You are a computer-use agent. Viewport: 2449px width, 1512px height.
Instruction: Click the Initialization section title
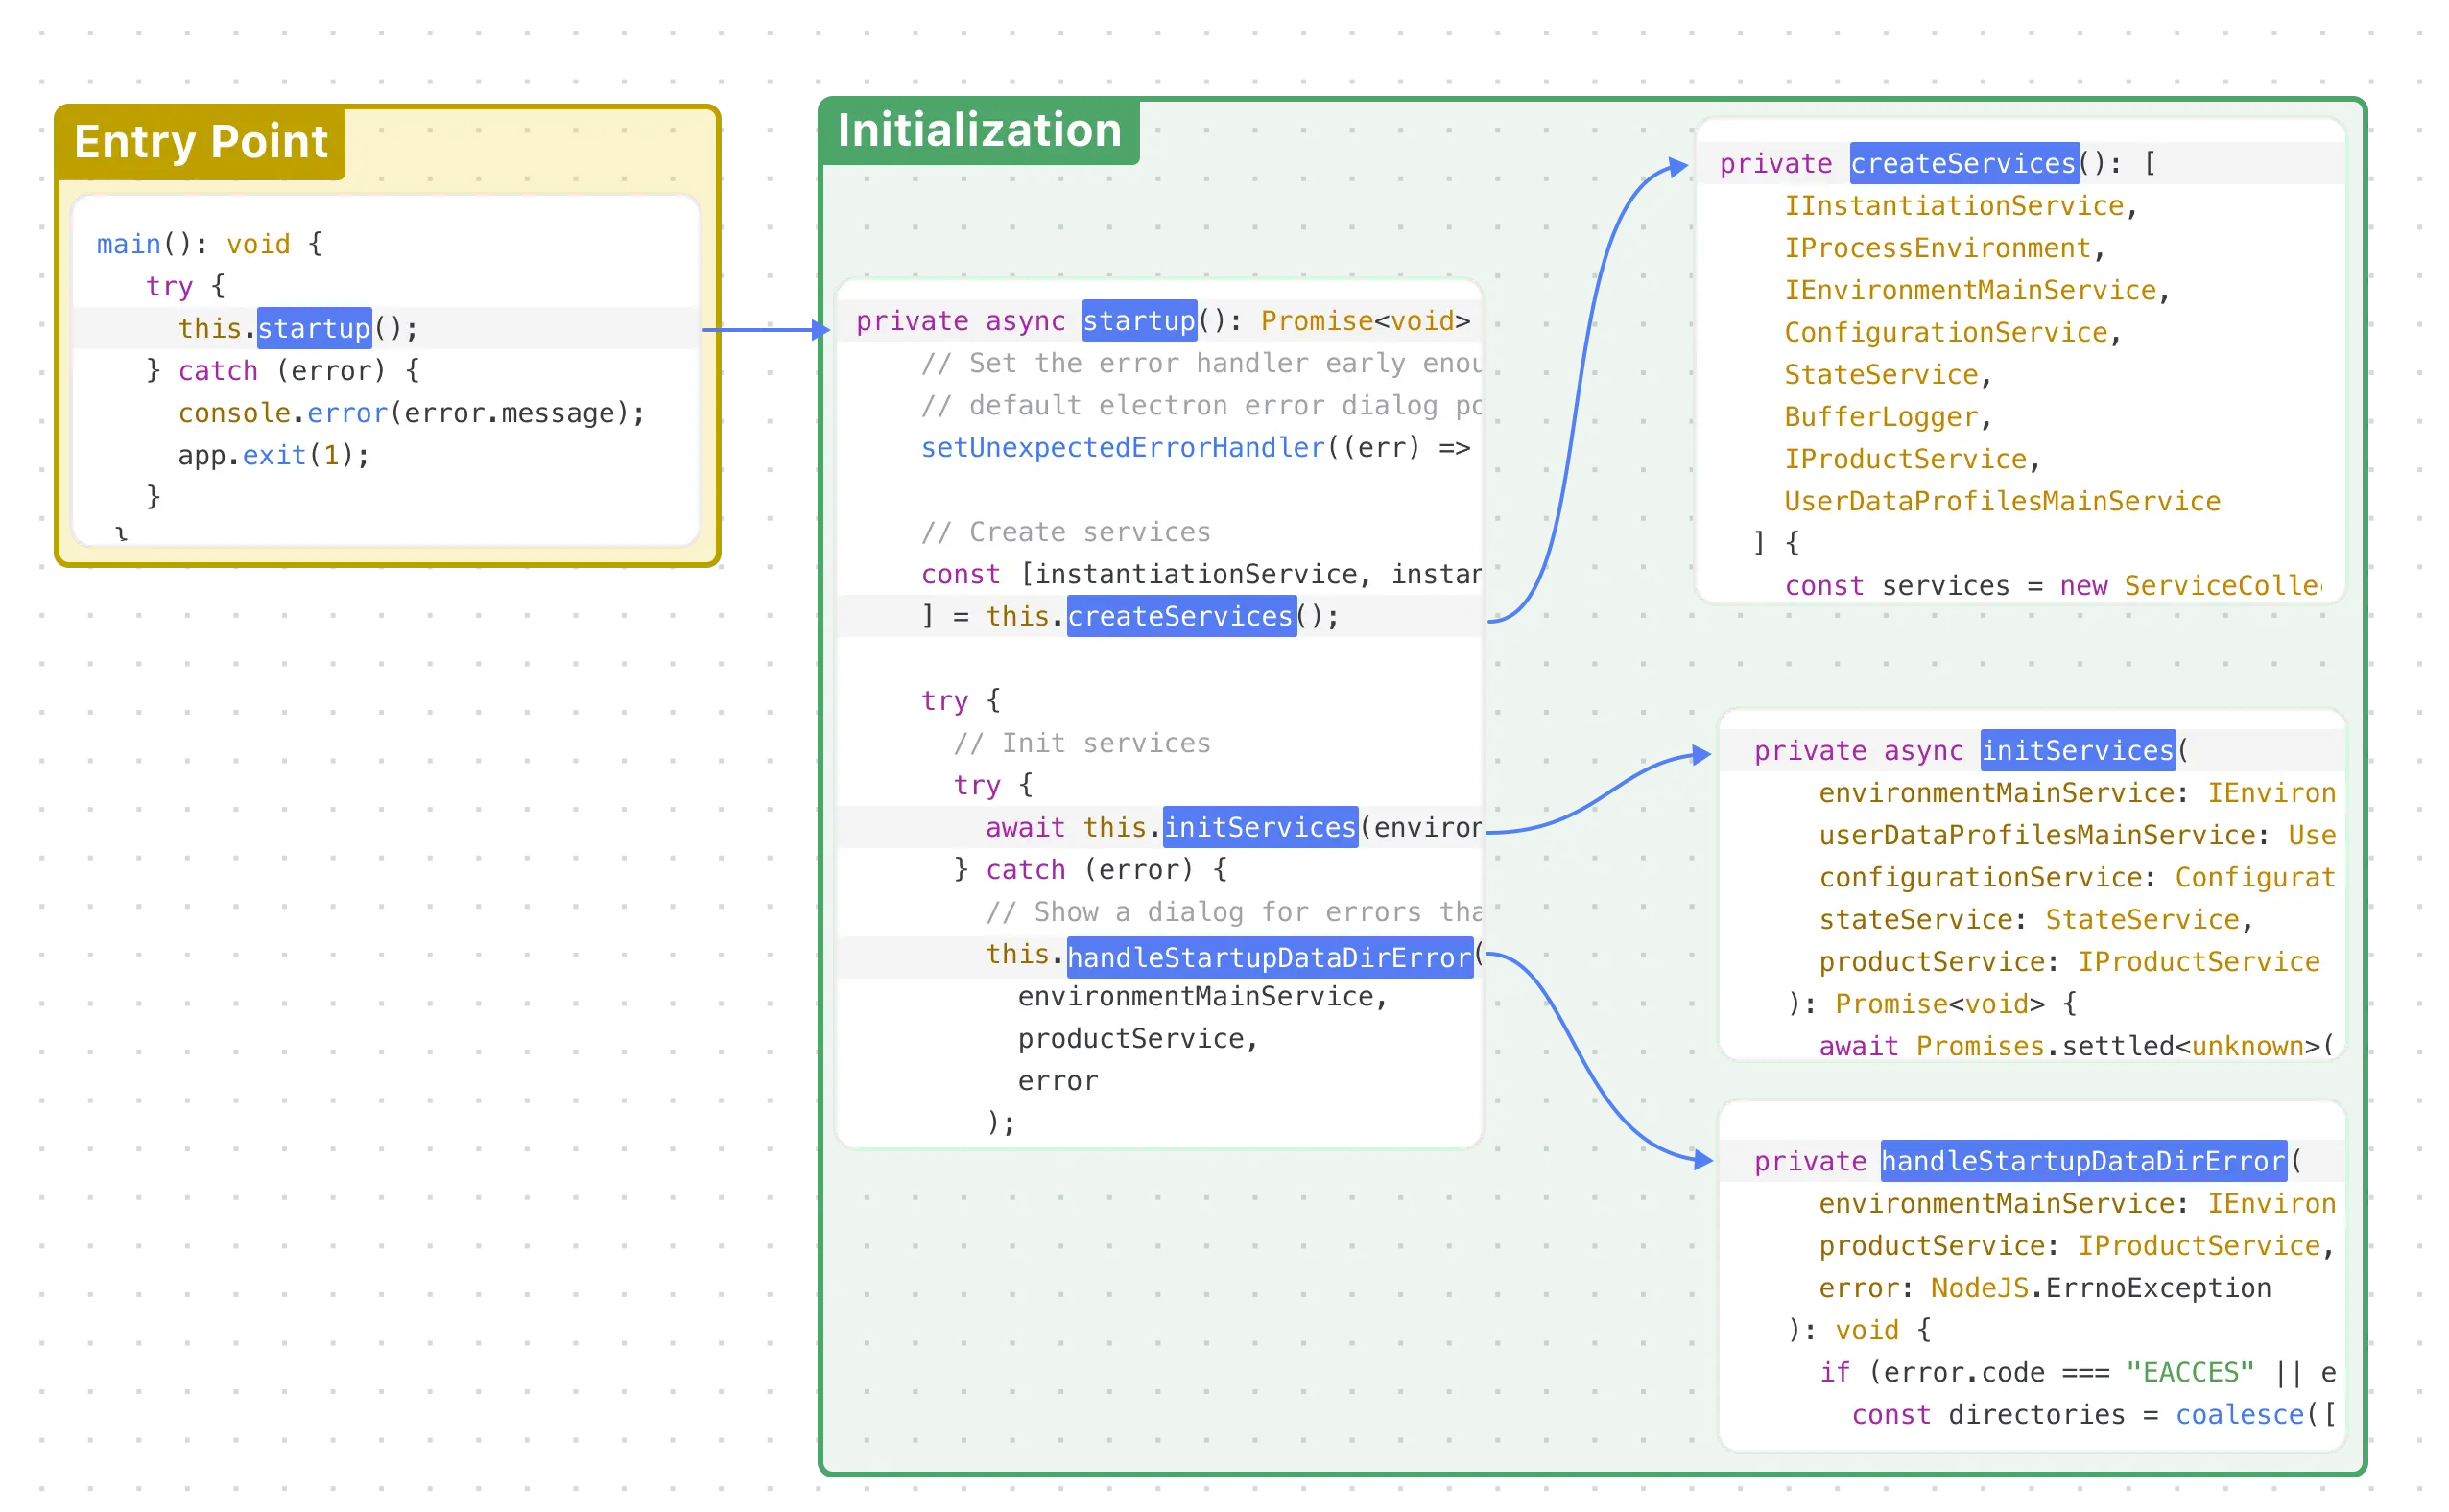(980, 129)
